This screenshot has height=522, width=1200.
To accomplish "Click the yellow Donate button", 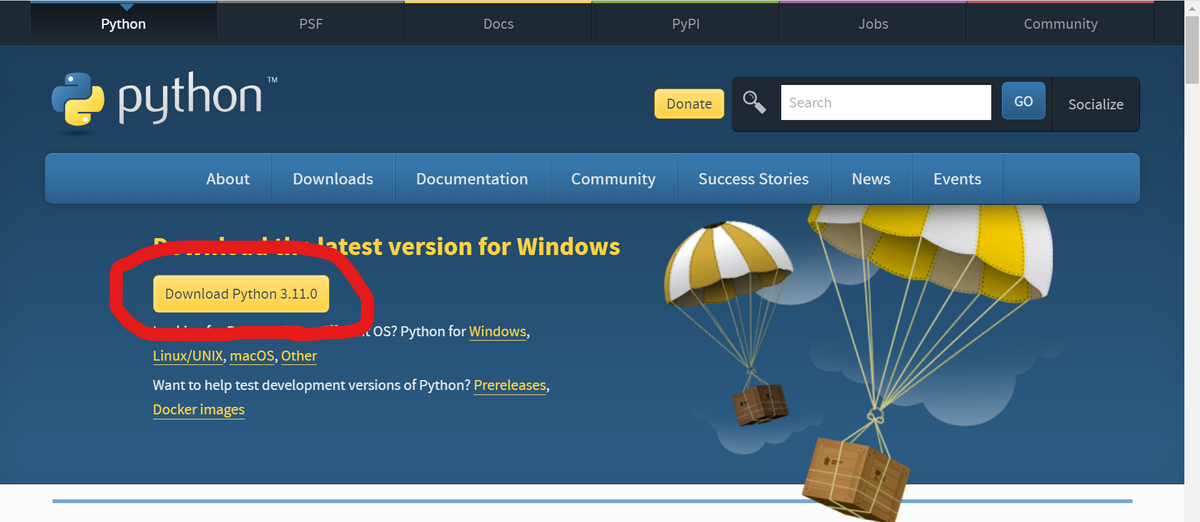I will (689, 104).
